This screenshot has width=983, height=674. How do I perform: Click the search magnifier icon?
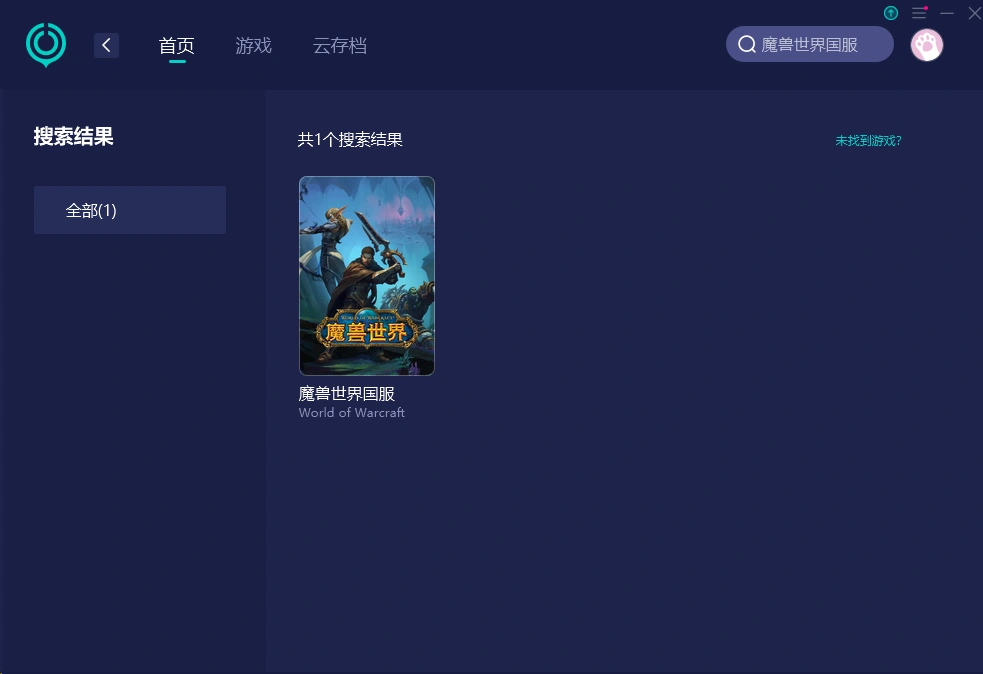point(747,45)
